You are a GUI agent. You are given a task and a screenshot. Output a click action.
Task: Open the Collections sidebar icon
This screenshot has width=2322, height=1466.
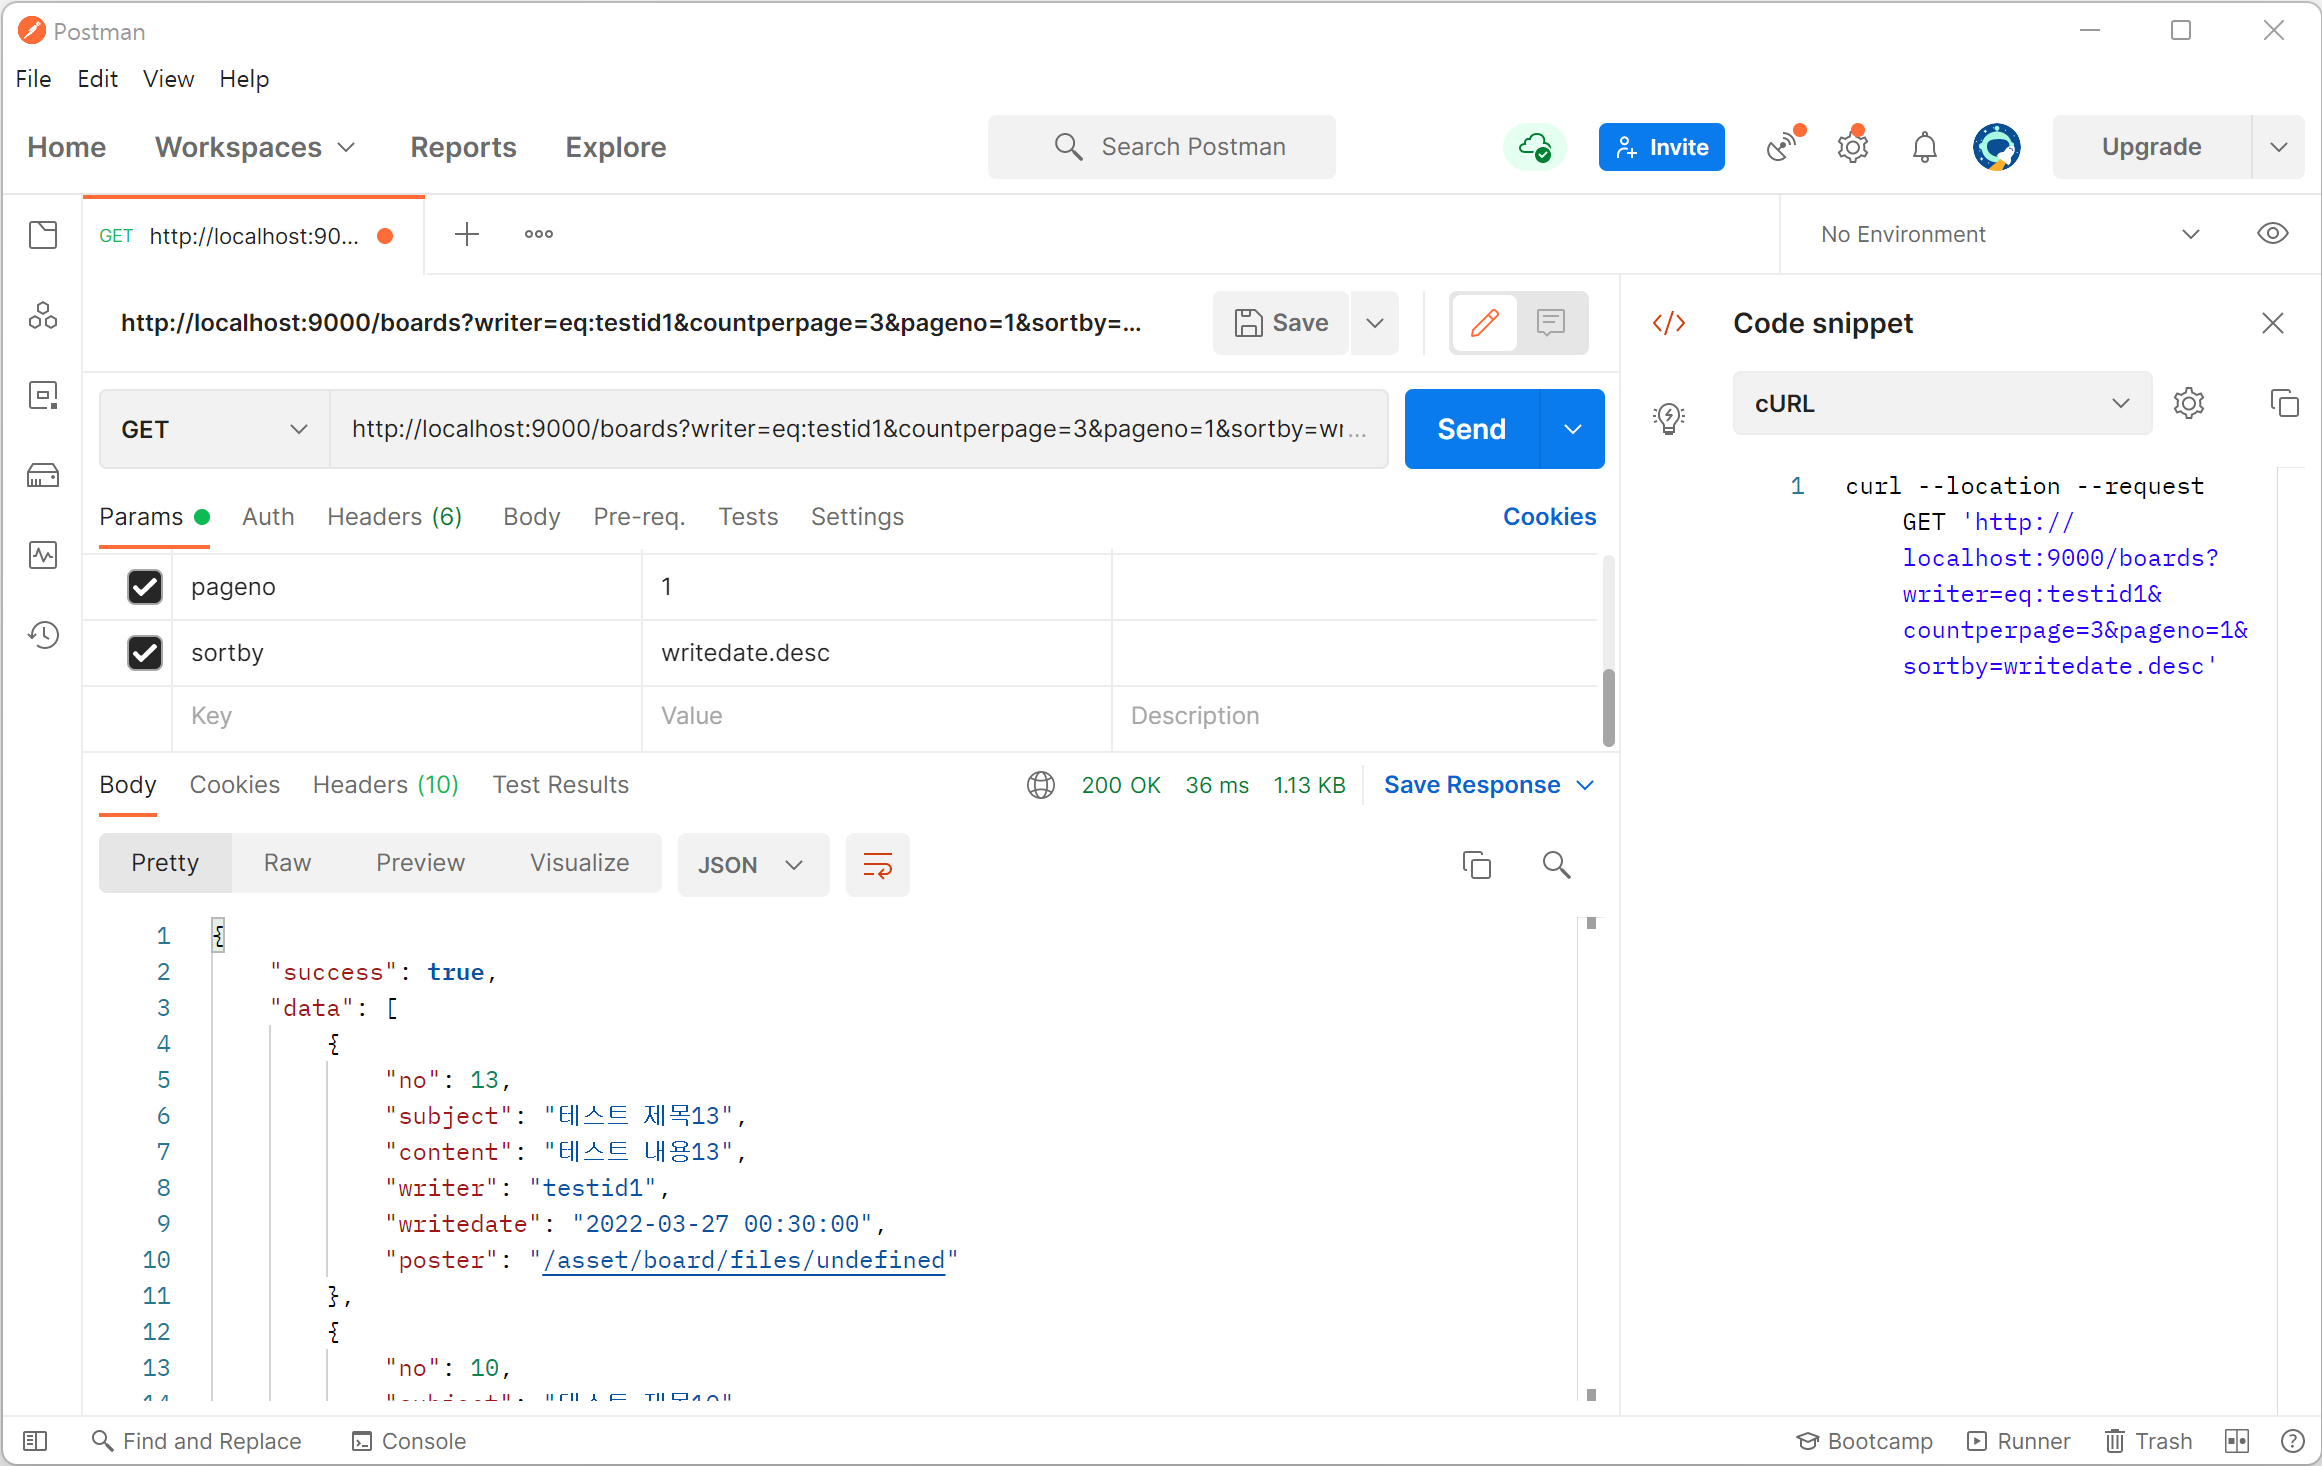(43, 236)
